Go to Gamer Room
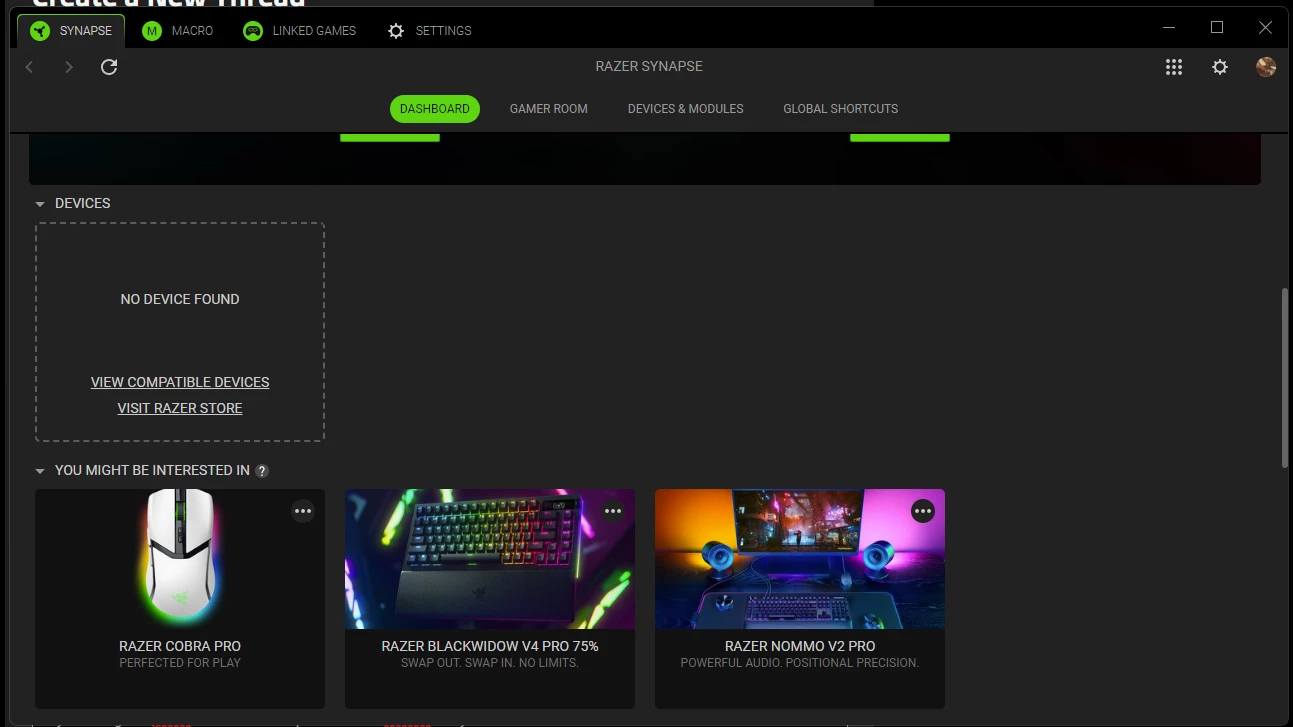The image size is (1293, 727). pyautogui.click(x=549, y=109)
